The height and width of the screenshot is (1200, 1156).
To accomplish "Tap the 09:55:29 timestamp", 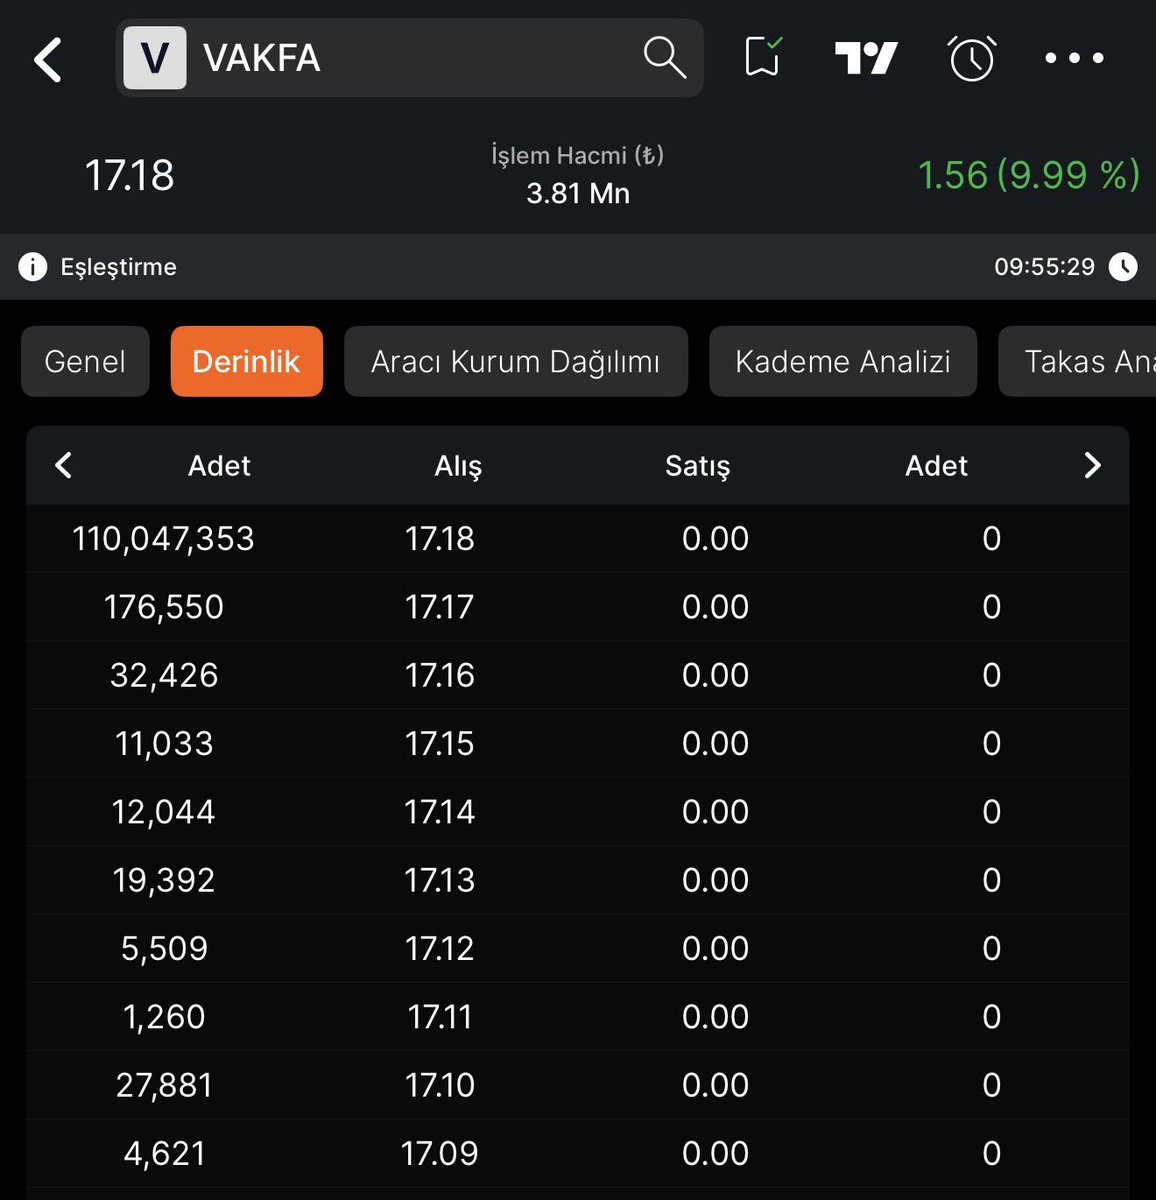I will tap(1044, 267).
